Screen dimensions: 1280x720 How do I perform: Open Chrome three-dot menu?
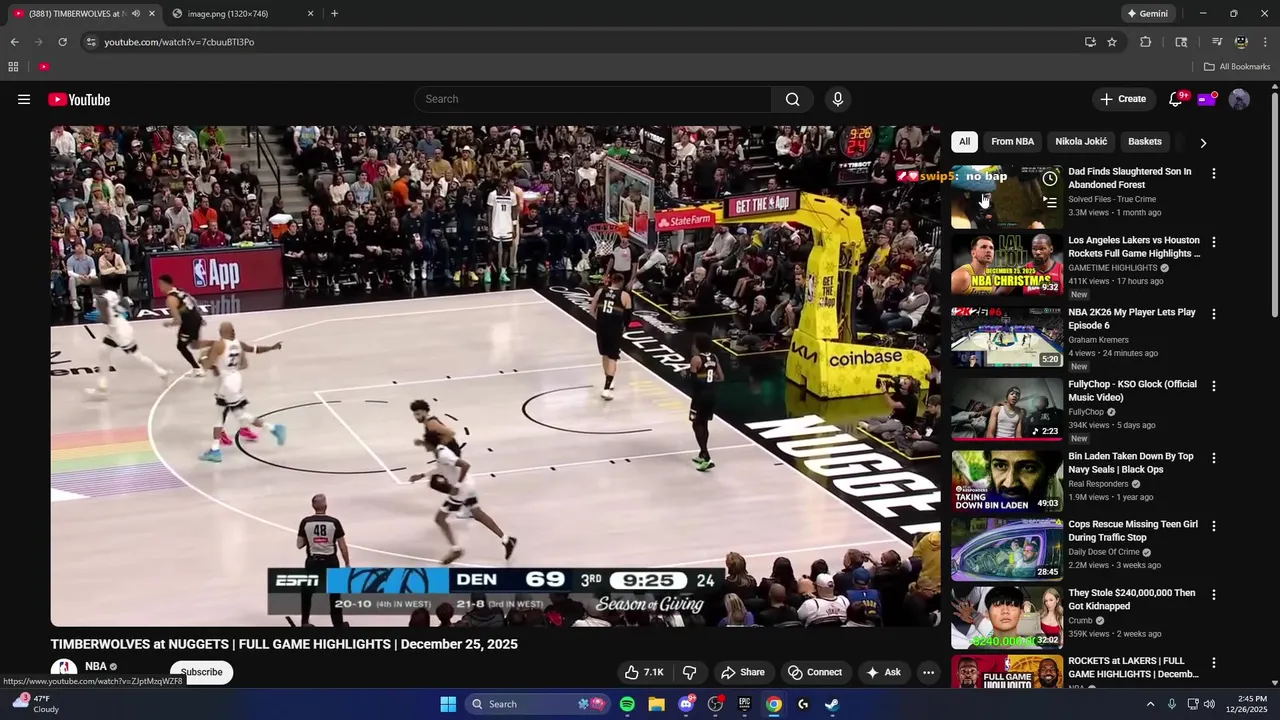coord(1265,42)
